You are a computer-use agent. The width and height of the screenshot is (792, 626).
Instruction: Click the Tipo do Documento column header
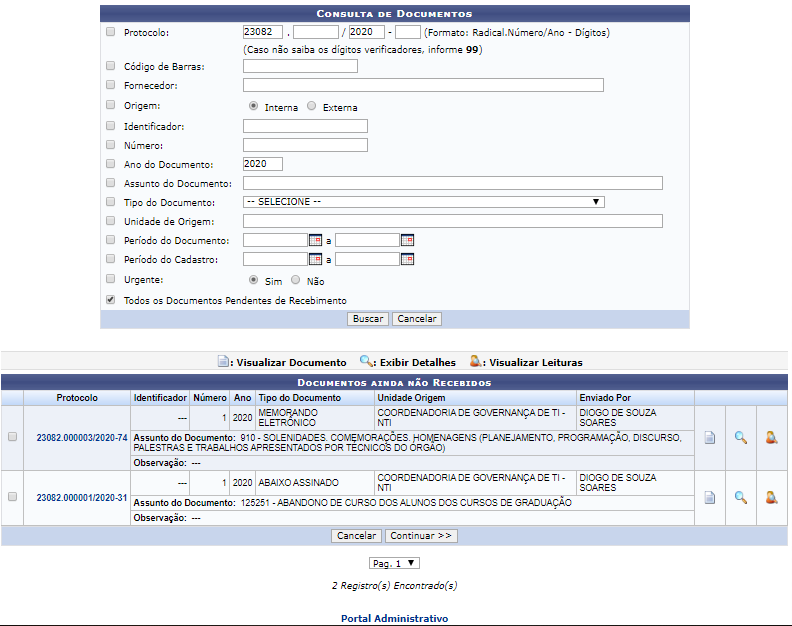click(315, 398)
